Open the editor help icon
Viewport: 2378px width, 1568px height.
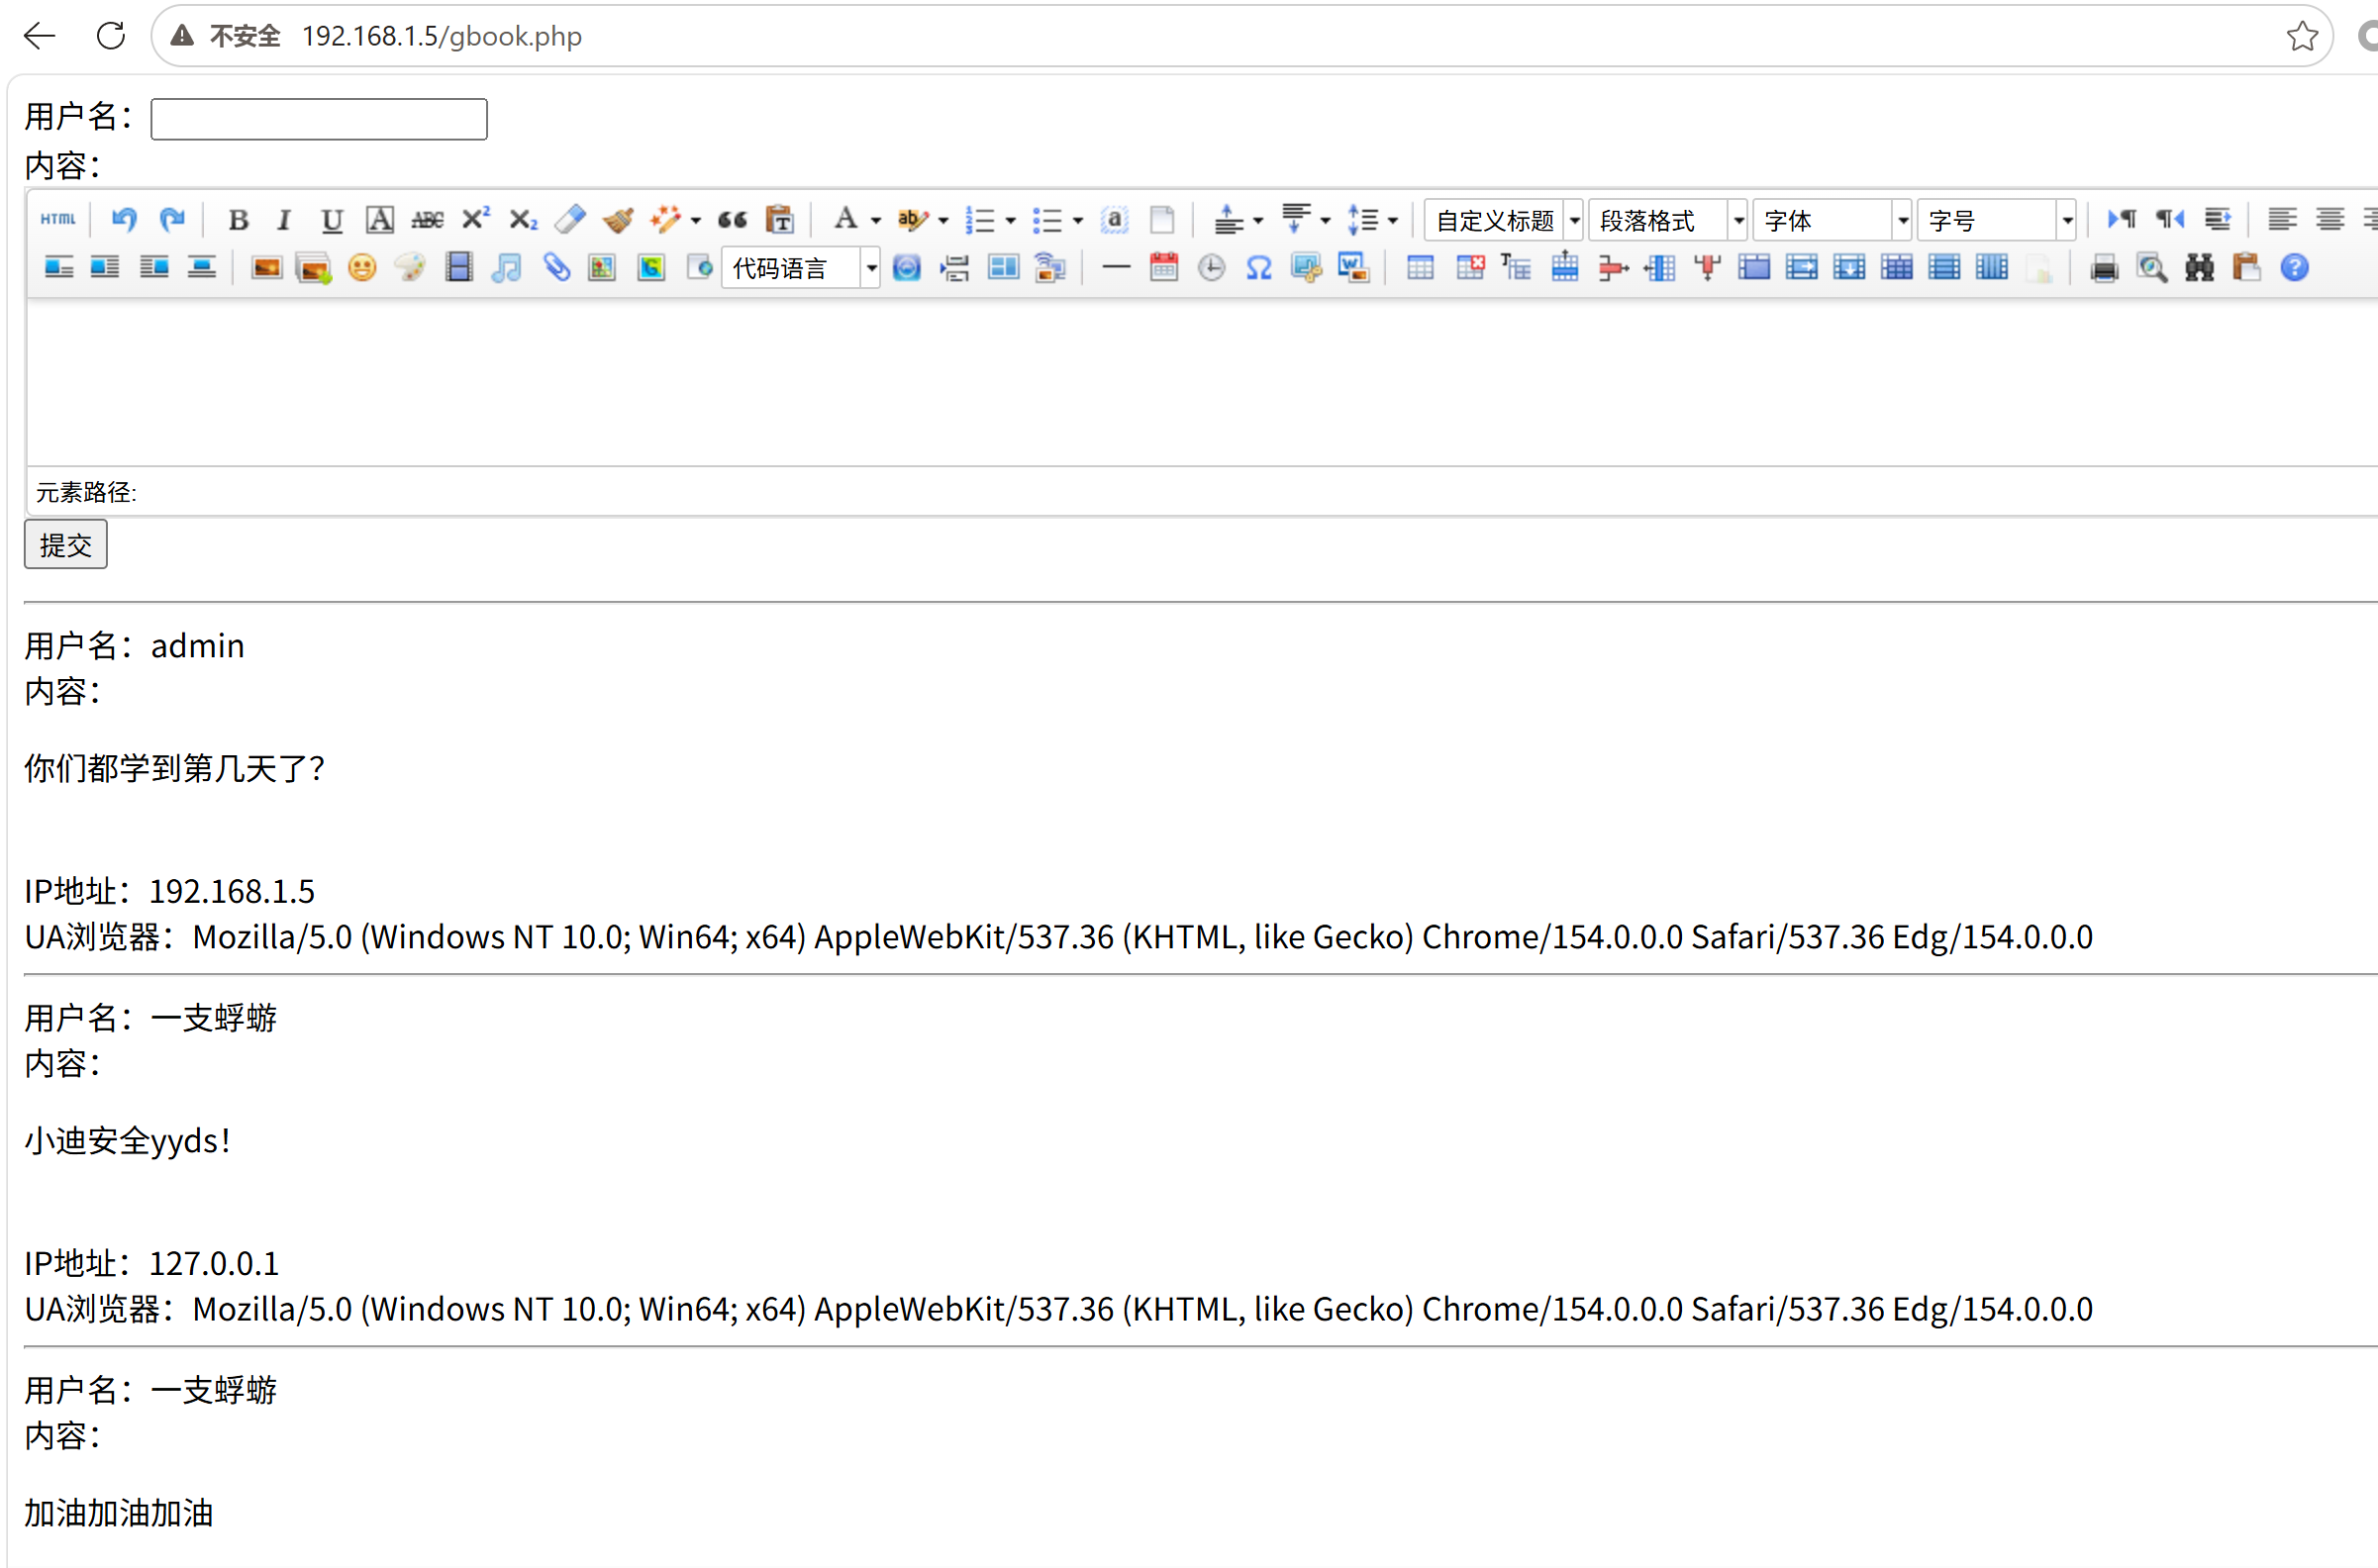click(x=2295, y=268)
